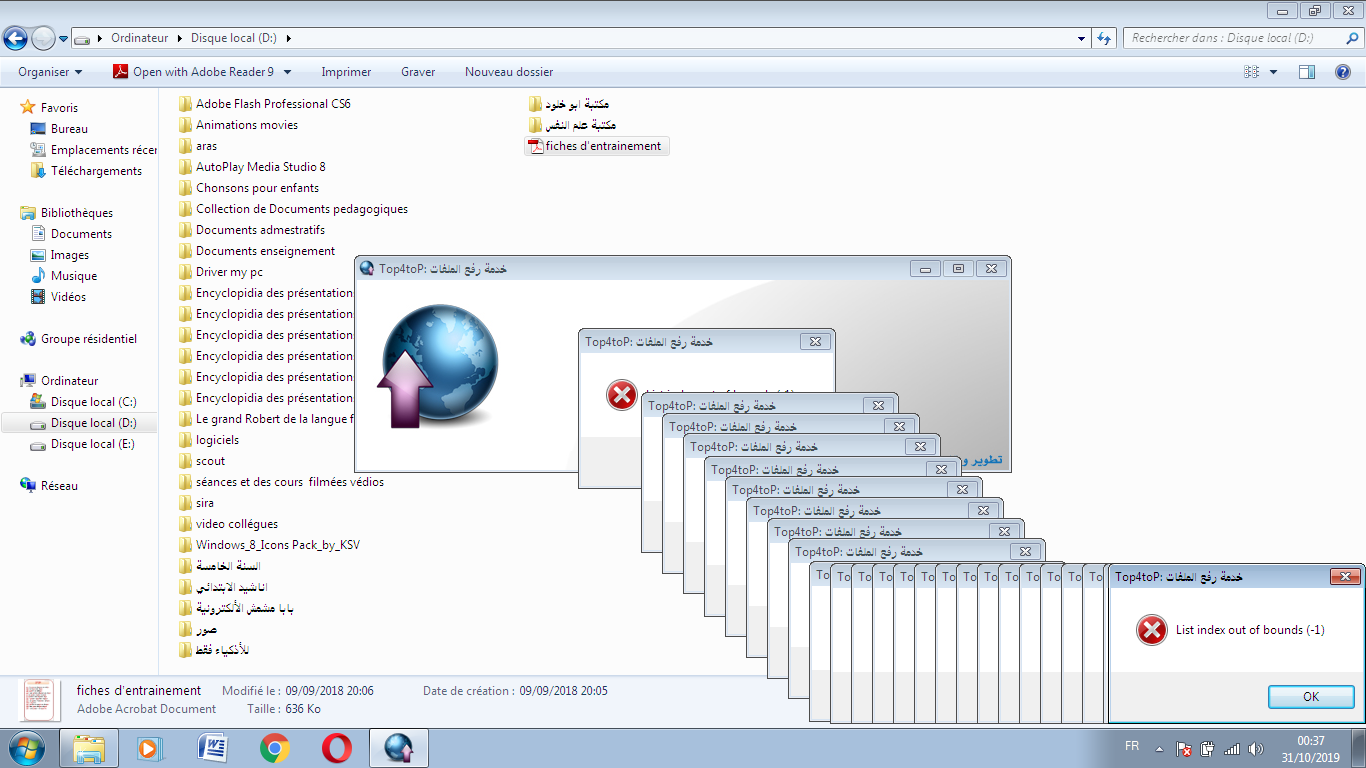
Task: Open Microsoft Word from the taskbar
Action: (213, 748)
